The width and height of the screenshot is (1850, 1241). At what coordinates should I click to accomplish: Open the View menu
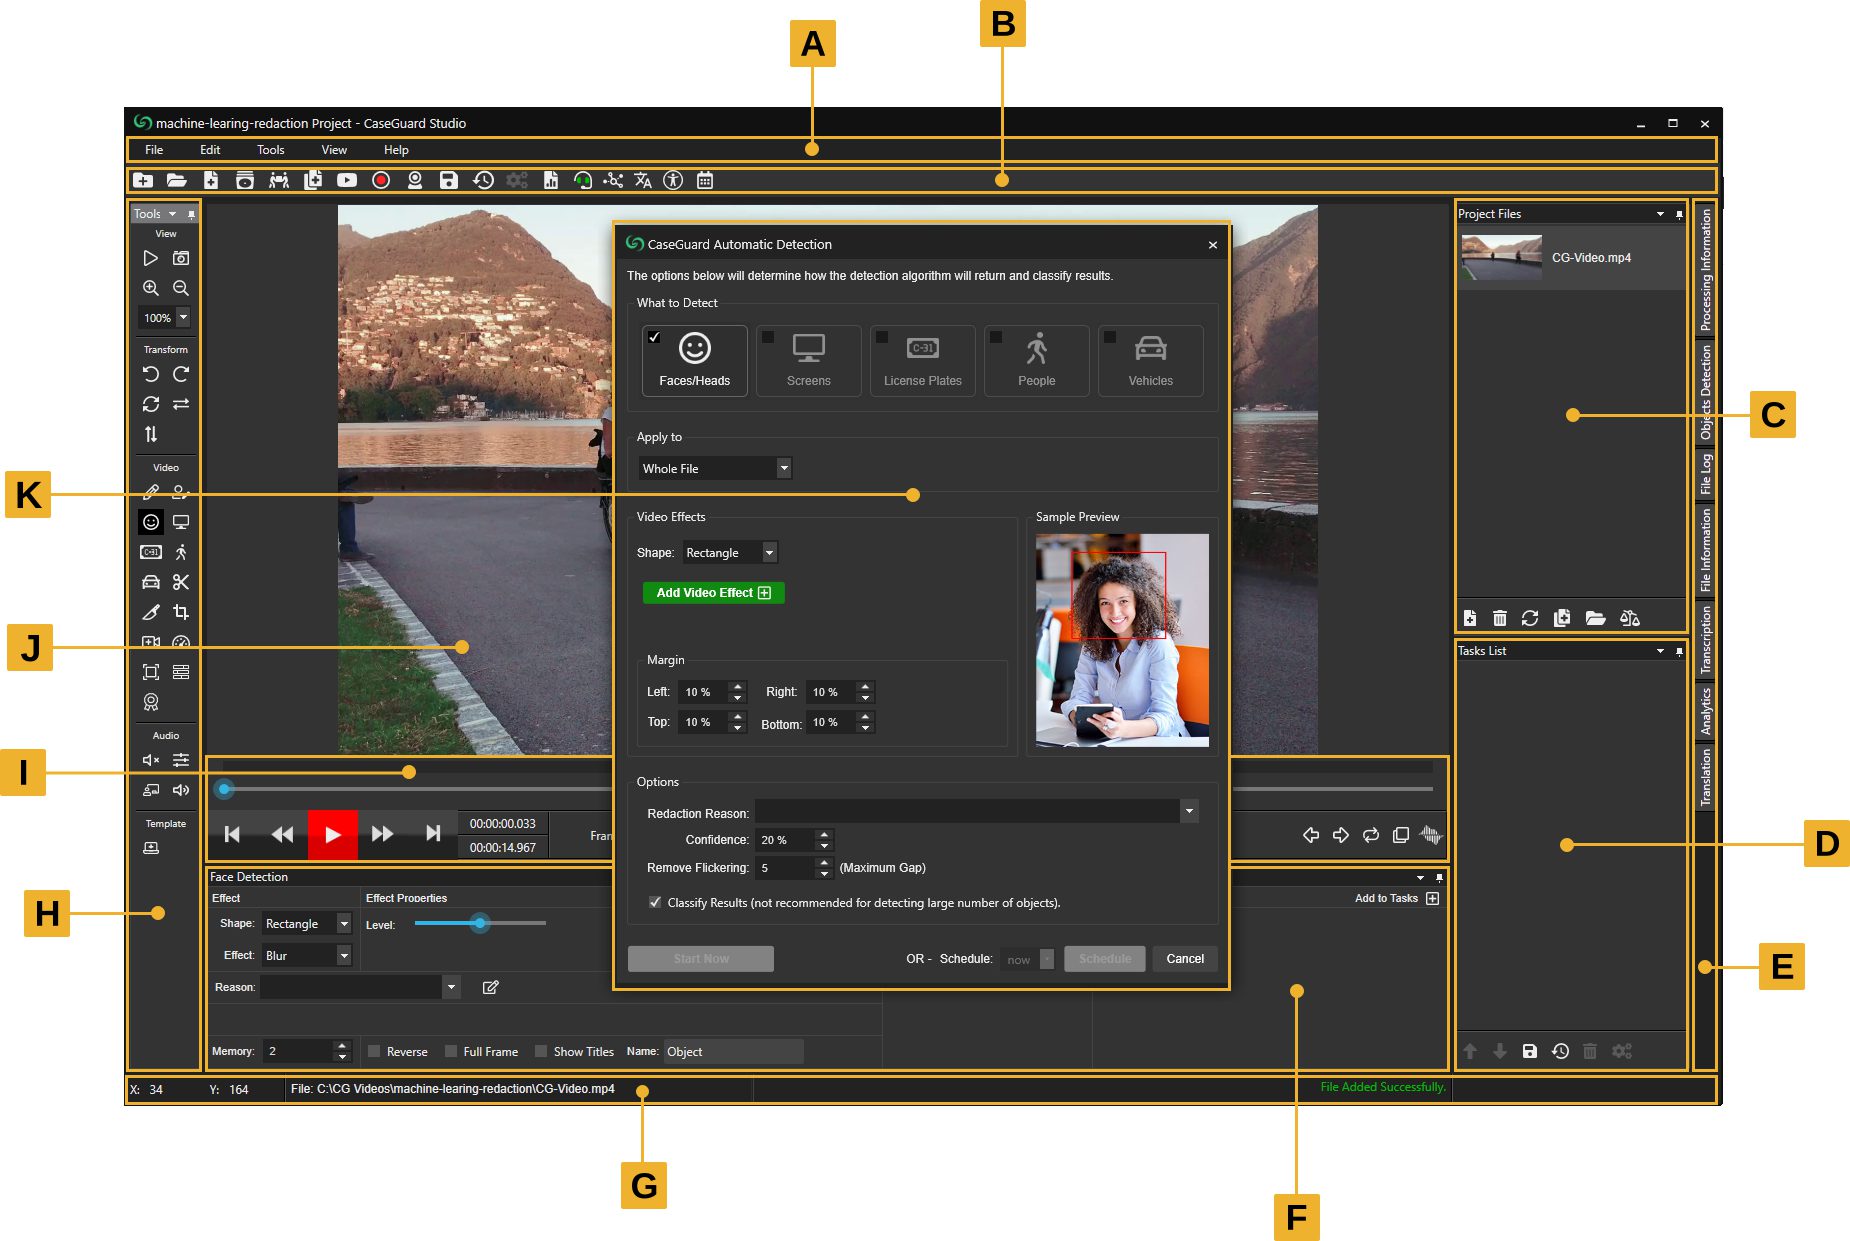tap(334, 150)
